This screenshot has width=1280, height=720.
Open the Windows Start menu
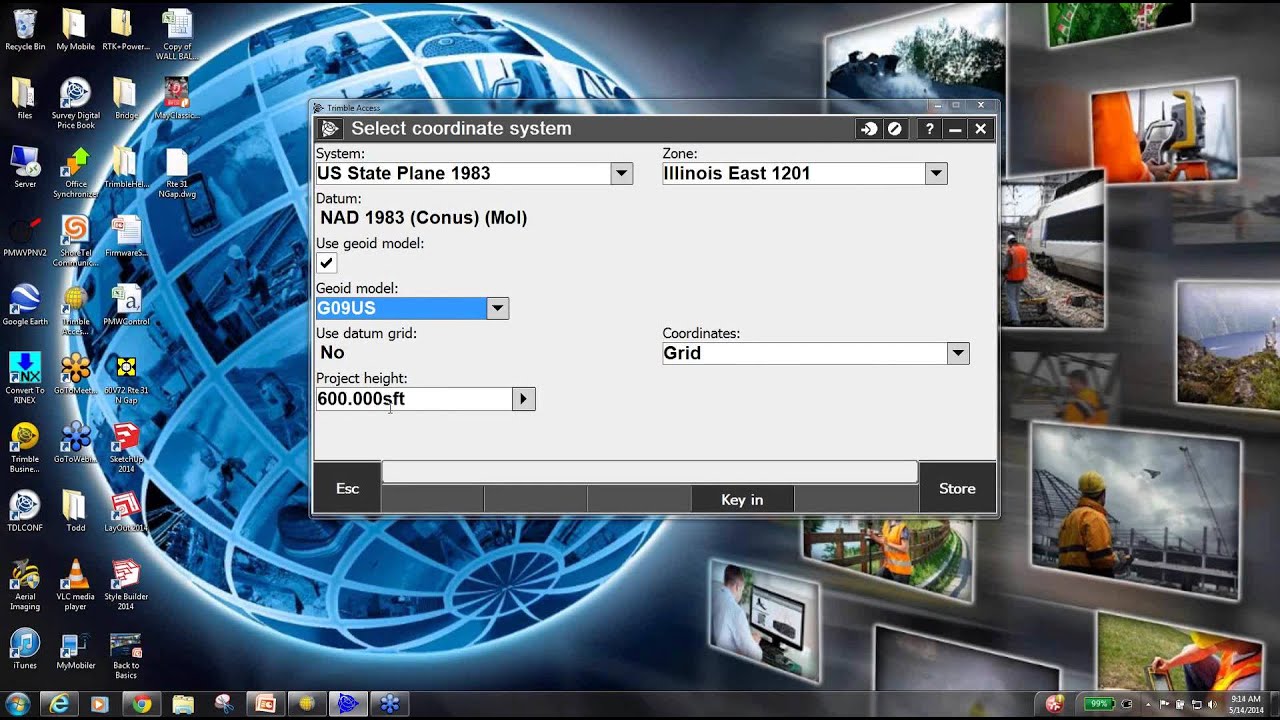click(18, 704)
